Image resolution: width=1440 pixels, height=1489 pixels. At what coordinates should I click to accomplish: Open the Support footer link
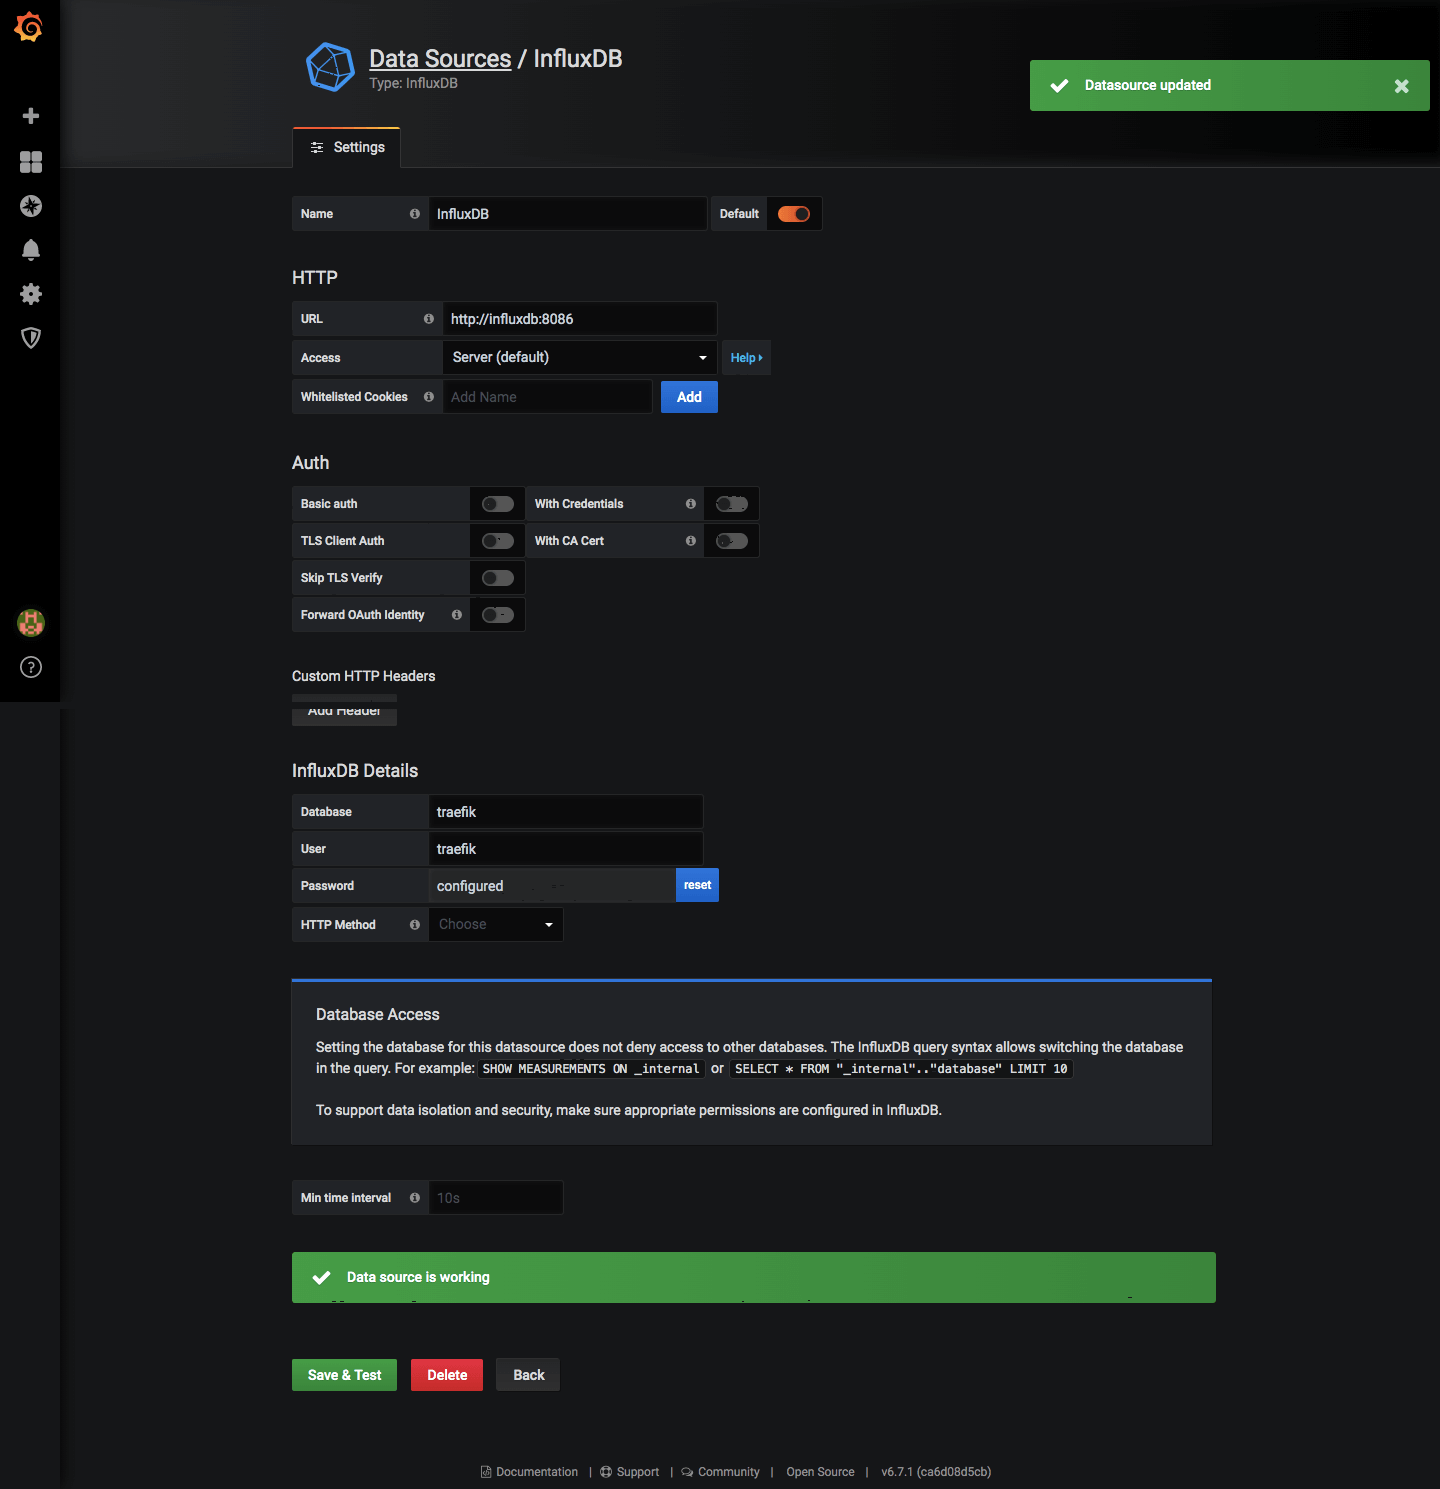point(629,1472)
